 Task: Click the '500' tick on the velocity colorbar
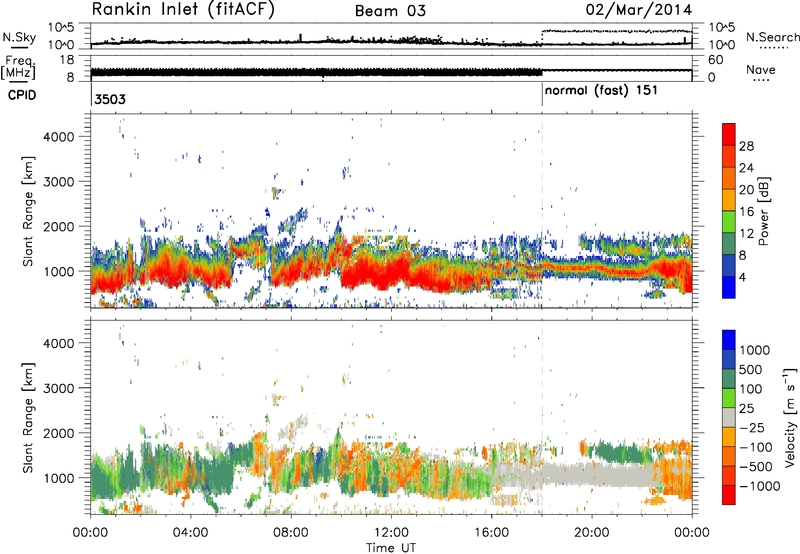point(751,369)
